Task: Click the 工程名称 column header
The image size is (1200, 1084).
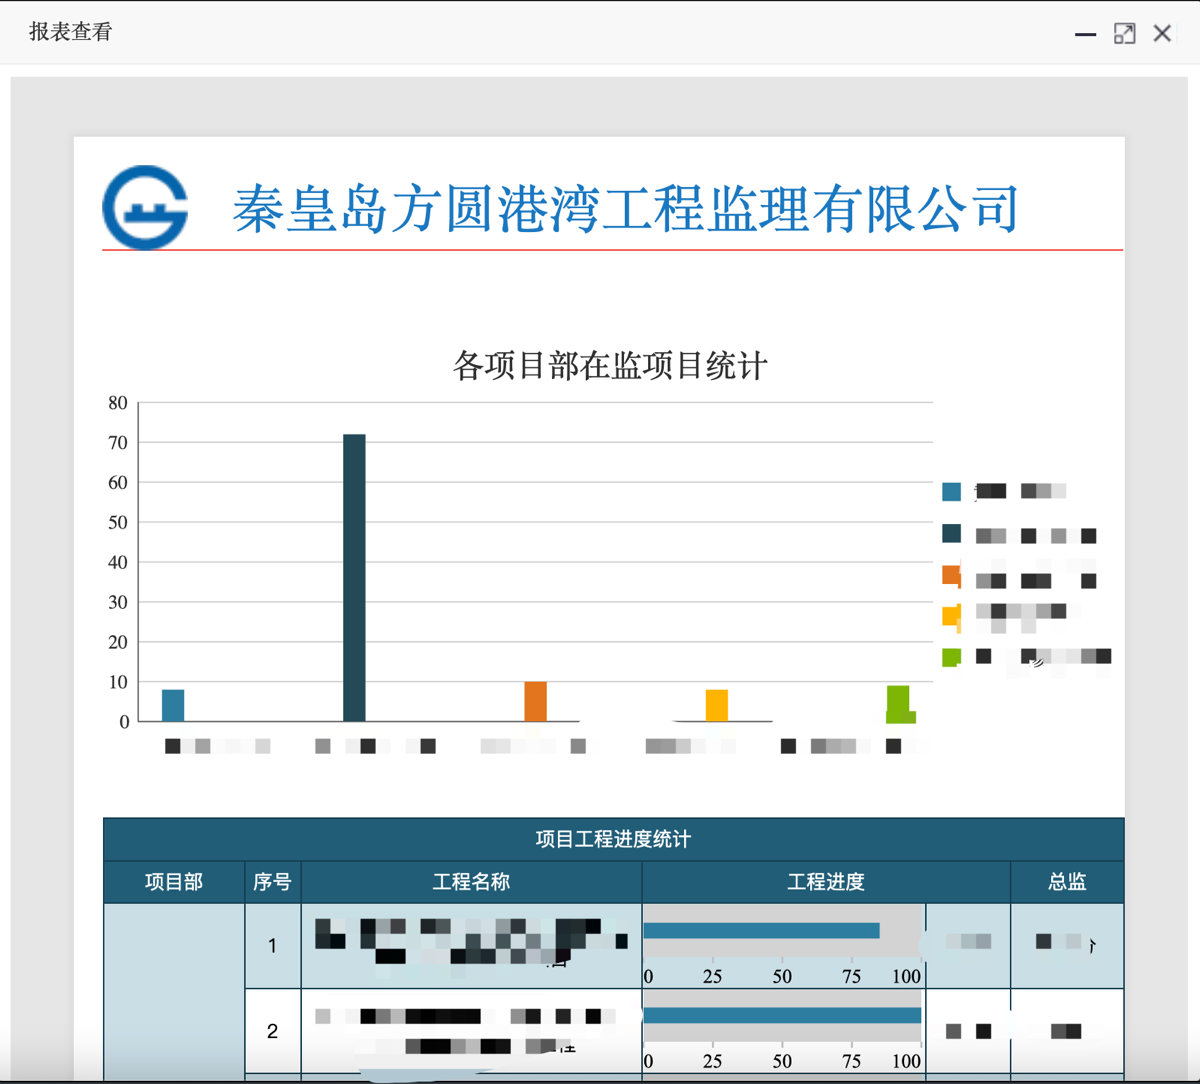Action: 471,882
